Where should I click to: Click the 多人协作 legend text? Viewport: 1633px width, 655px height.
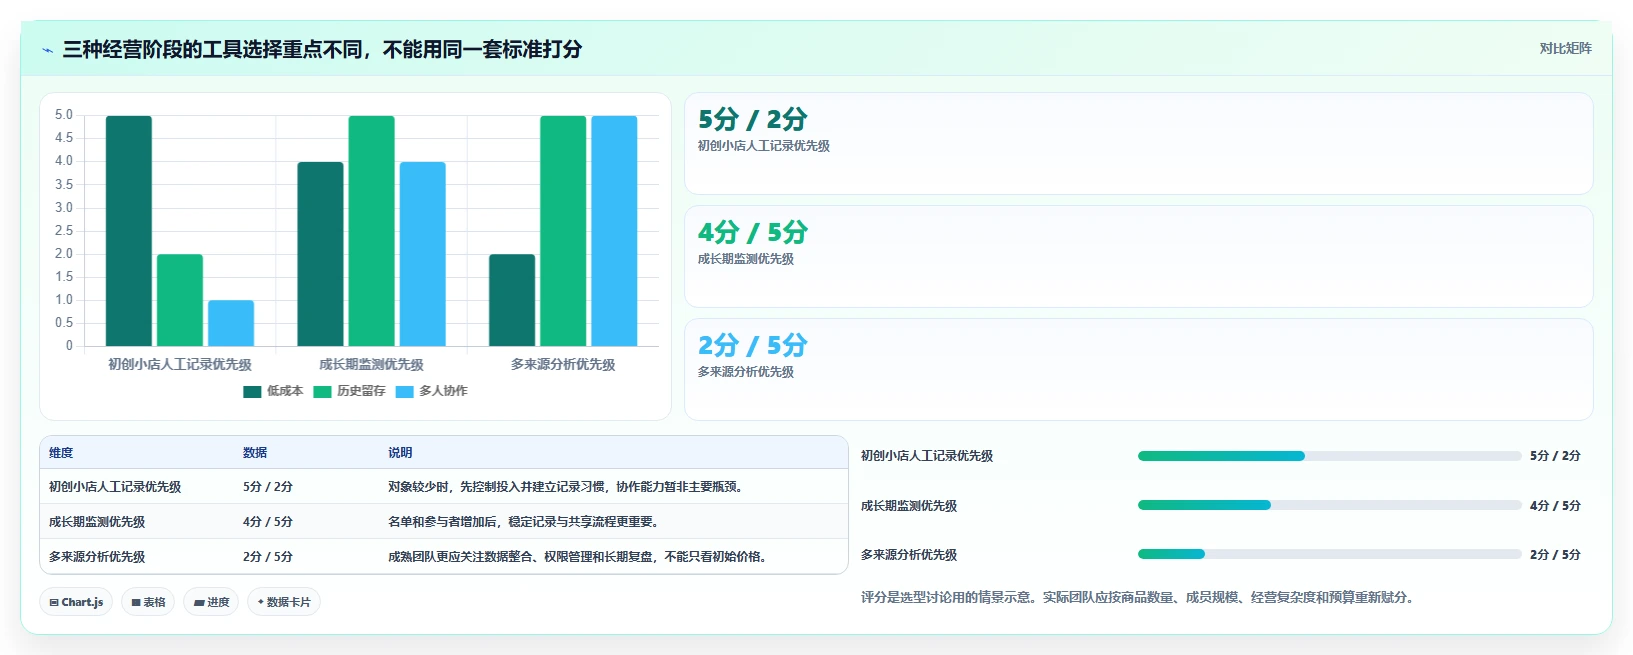(443, 391)
